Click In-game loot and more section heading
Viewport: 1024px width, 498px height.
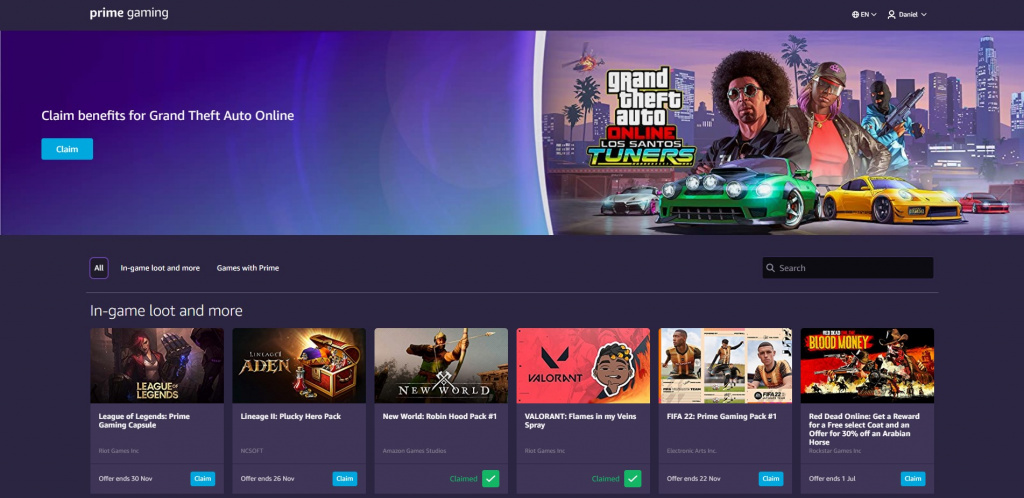pyautogui.click(x=166, y=311)
